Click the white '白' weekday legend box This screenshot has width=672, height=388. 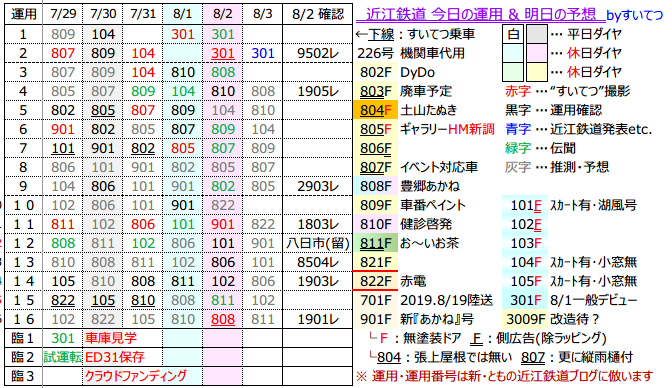point(513,34)
